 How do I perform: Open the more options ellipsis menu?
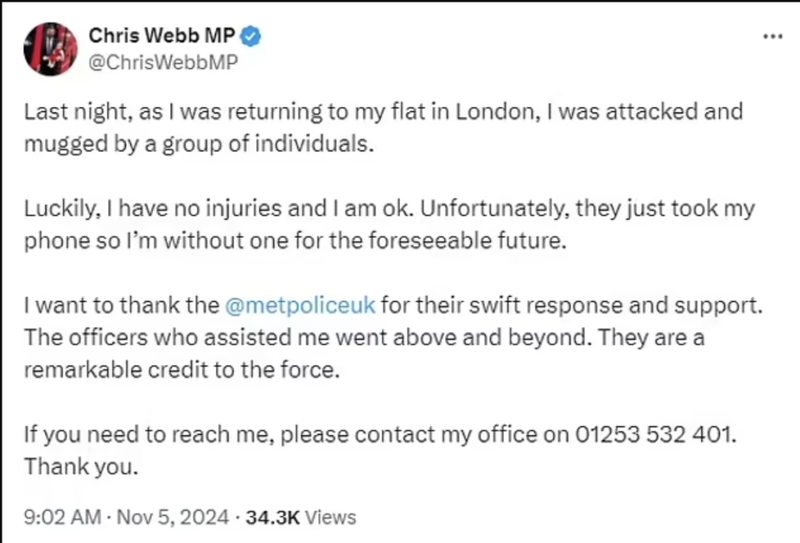click(x=772, y=36)
